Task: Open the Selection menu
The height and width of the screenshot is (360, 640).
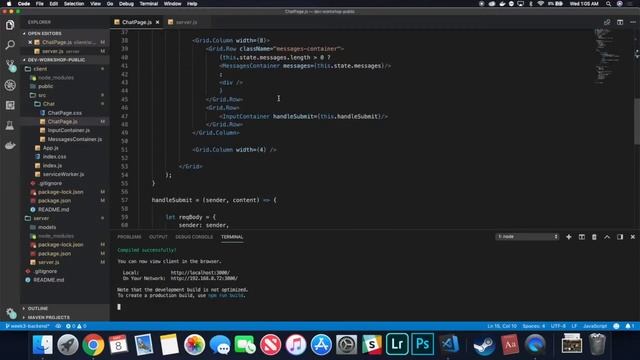Action: (74, 4)
